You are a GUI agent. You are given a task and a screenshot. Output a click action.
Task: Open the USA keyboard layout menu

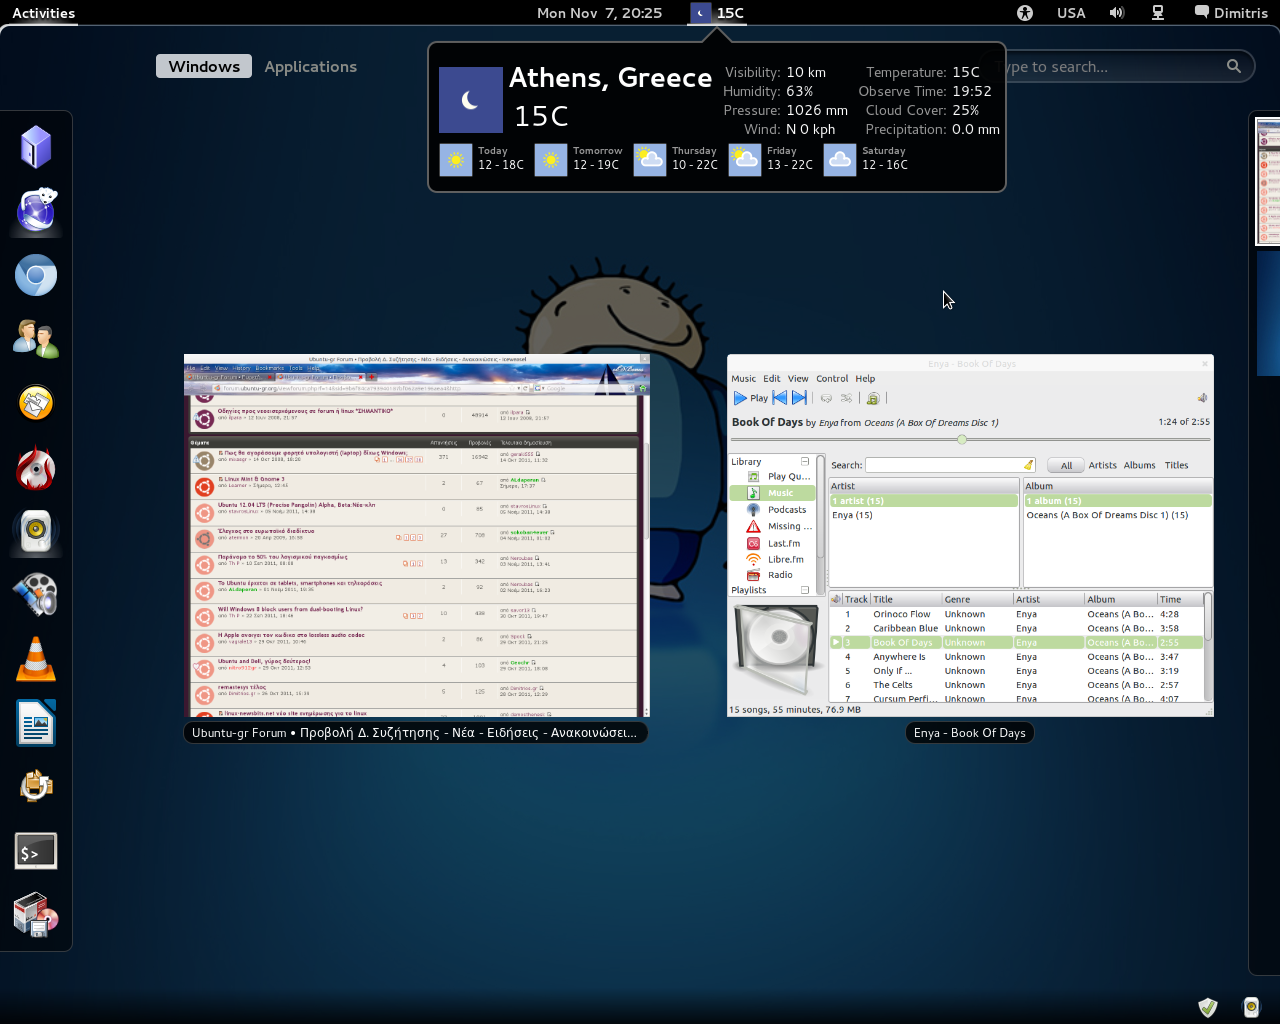pyautogui.click(x=1071, y=13)
